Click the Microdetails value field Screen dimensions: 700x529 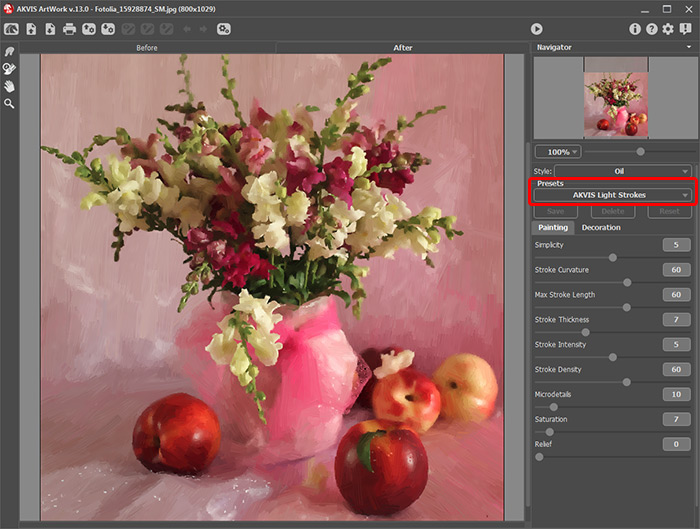coord(676,394)
